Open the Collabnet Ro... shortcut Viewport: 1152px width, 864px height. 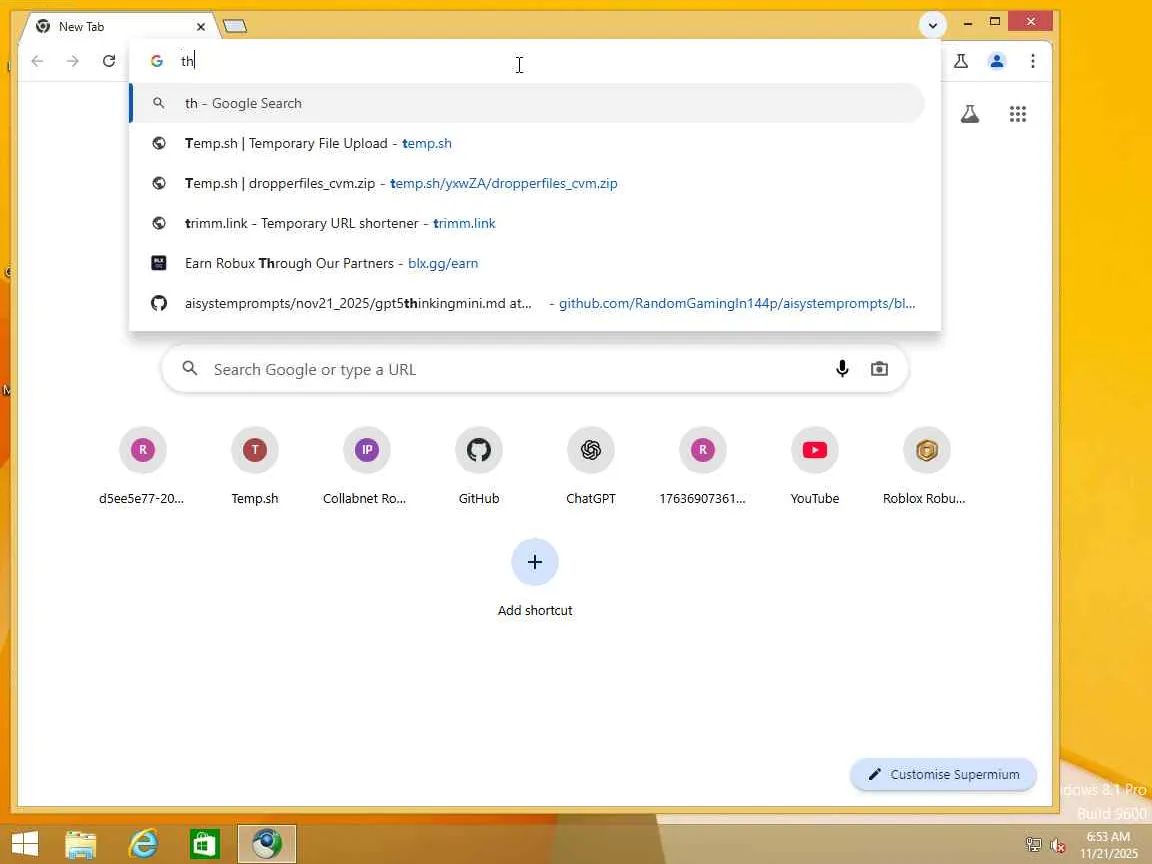[x=367, y=465]
